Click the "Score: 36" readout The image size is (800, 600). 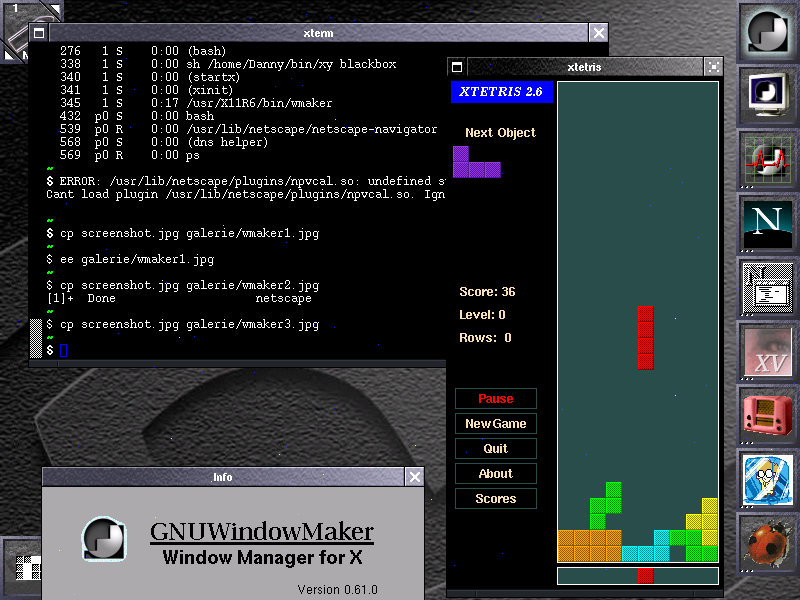(x=487, y=292)
